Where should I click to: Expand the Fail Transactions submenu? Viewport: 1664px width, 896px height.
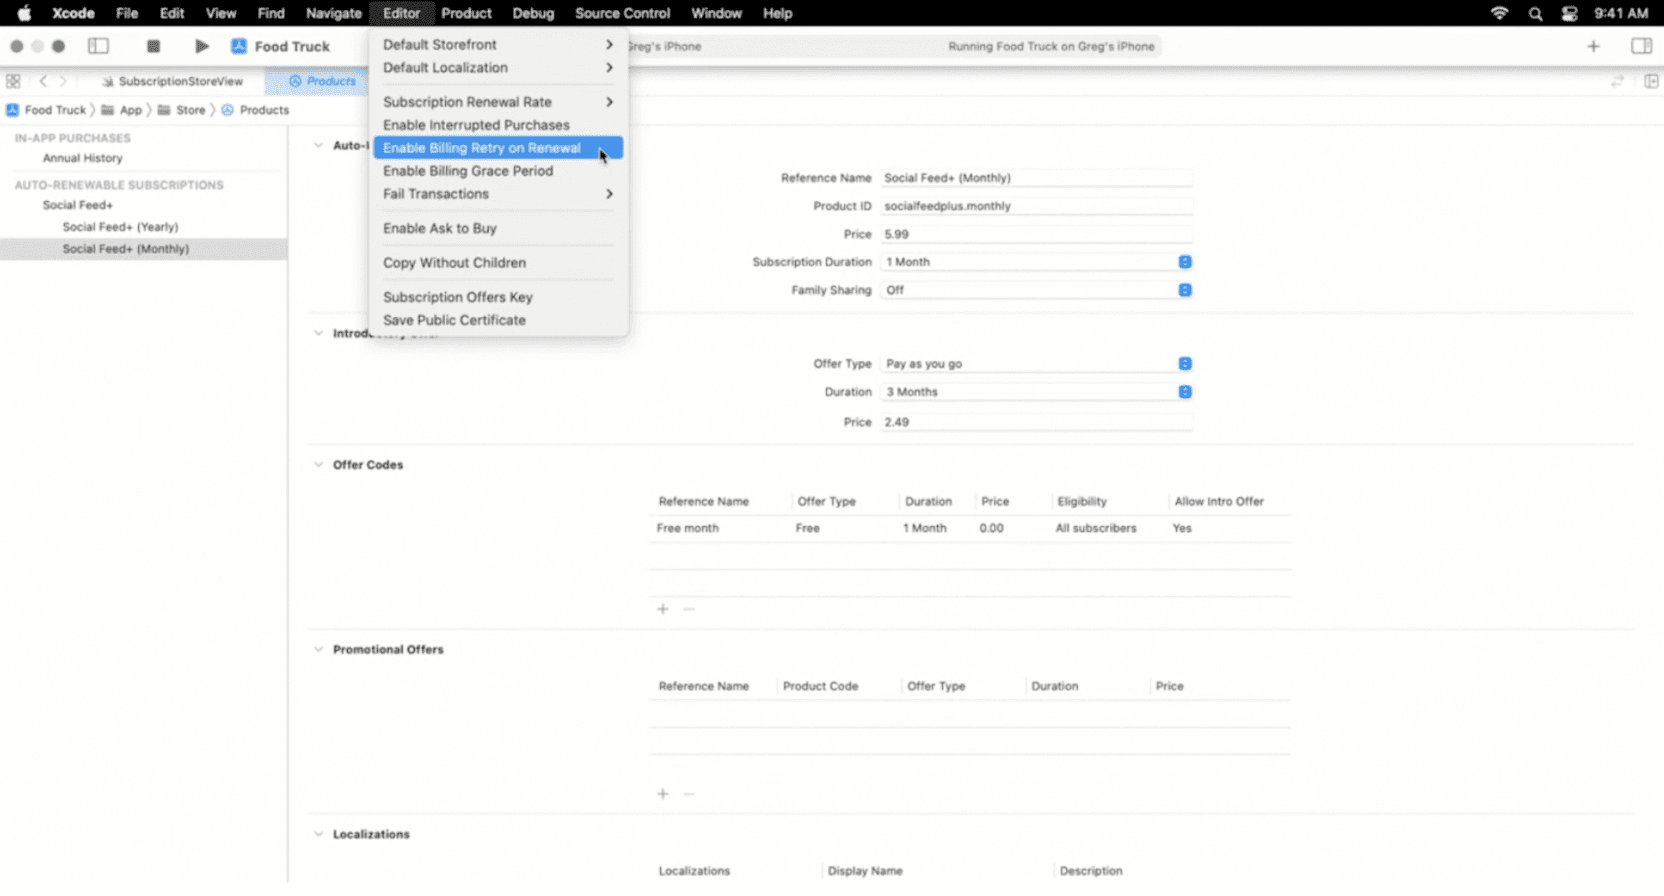(x=498, y=194)
